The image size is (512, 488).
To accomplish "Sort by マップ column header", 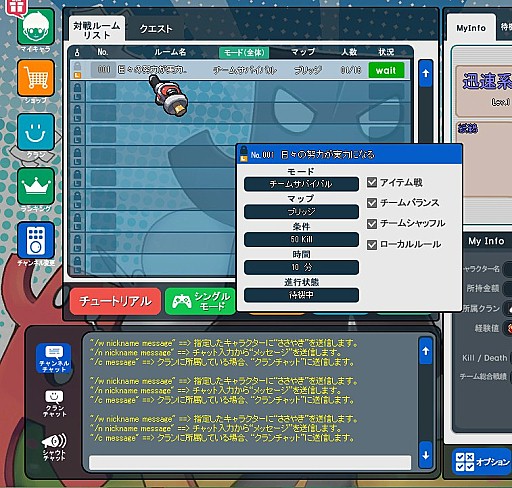I will pos(303,52).
